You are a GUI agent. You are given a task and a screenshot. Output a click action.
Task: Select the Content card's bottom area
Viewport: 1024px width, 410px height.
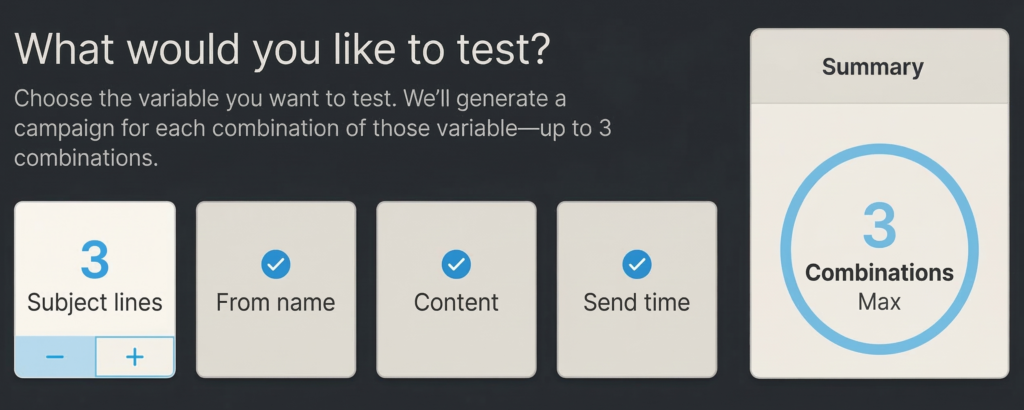point(456,348)
